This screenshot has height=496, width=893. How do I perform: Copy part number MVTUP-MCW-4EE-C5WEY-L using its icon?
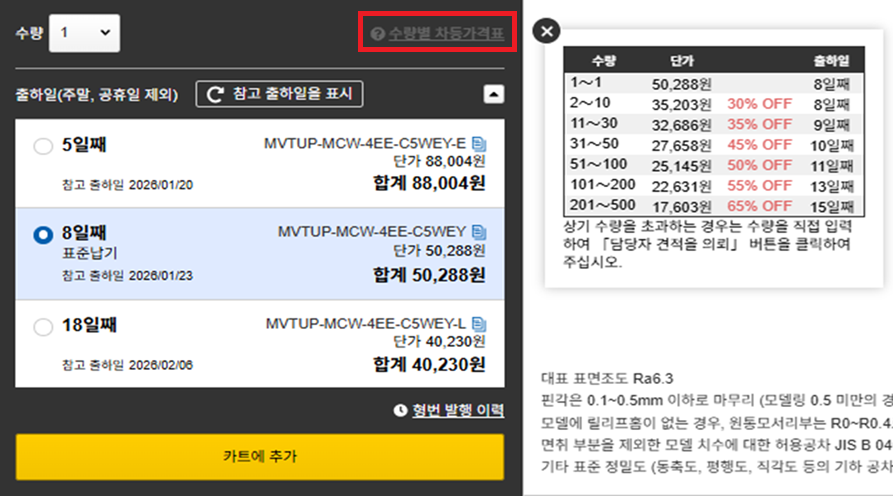point(478,324)
